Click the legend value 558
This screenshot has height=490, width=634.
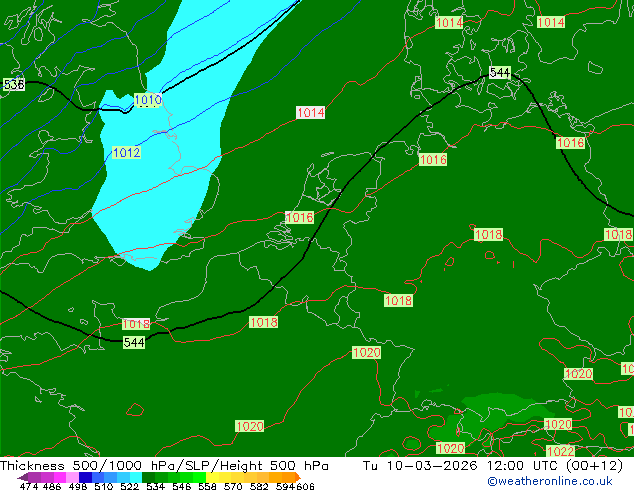coord(207,486)
